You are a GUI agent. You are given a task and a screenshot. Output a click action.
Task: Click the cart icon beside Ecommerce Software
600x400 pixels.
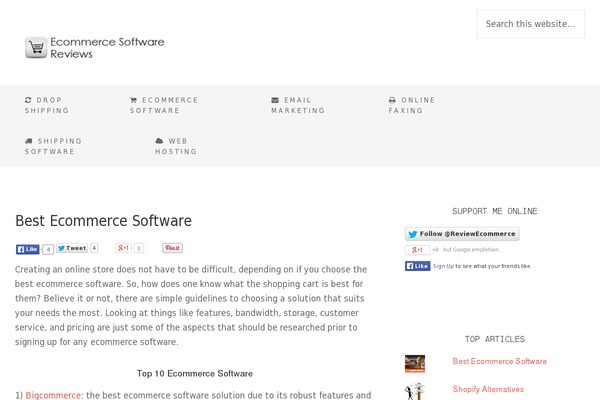(133, 100)
